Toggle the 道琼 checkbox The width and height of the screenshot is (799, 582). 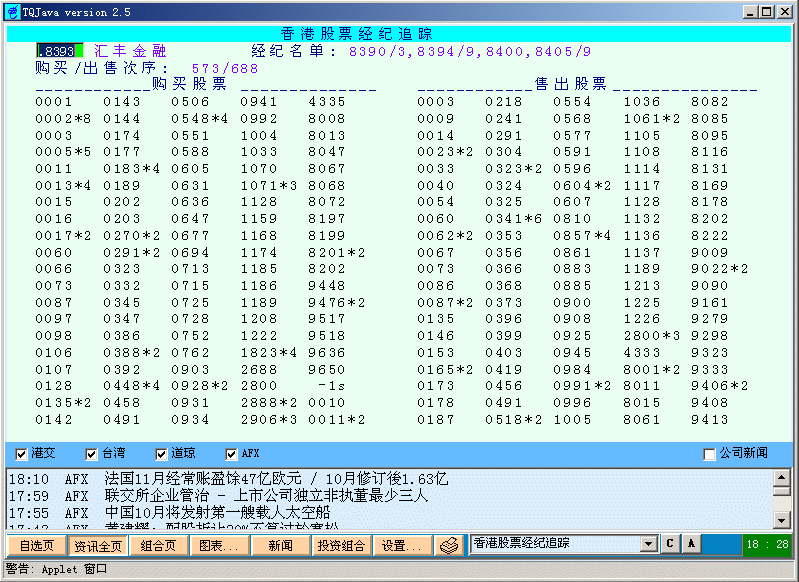pos(161,454)
